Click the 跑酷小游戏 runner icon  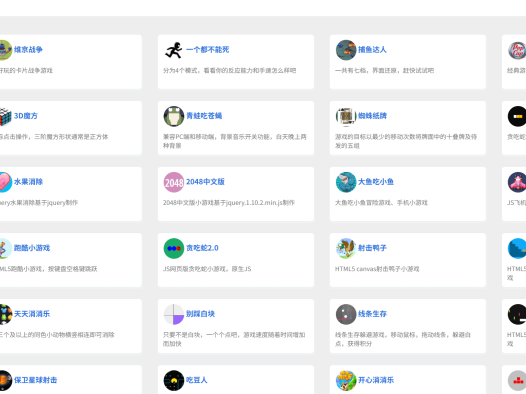5,248
